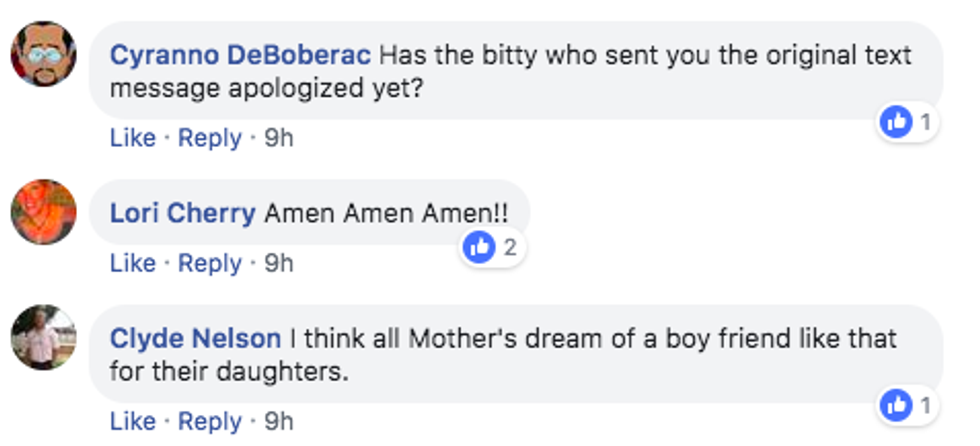Reply to Lori Cherry's comment
Screen dimensions: 980x446
click(210, 263)
